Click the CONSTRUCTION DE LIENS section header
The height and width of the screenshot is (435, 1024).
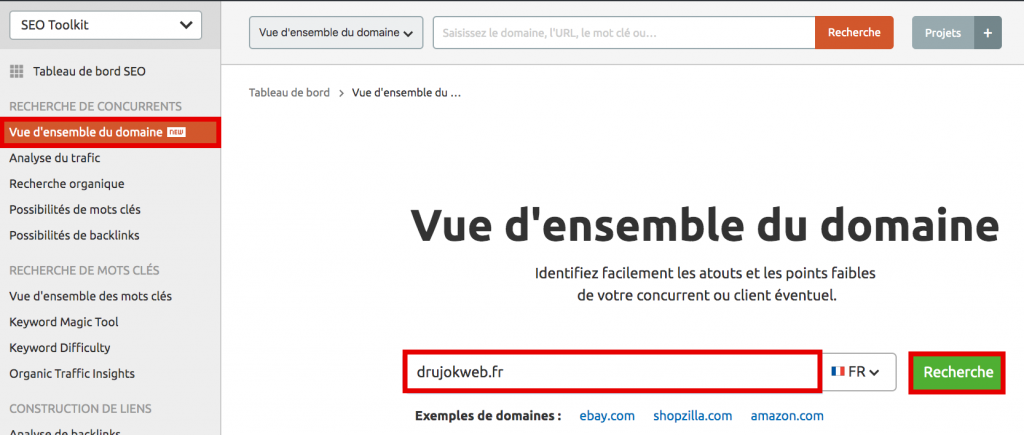(80, 408)
